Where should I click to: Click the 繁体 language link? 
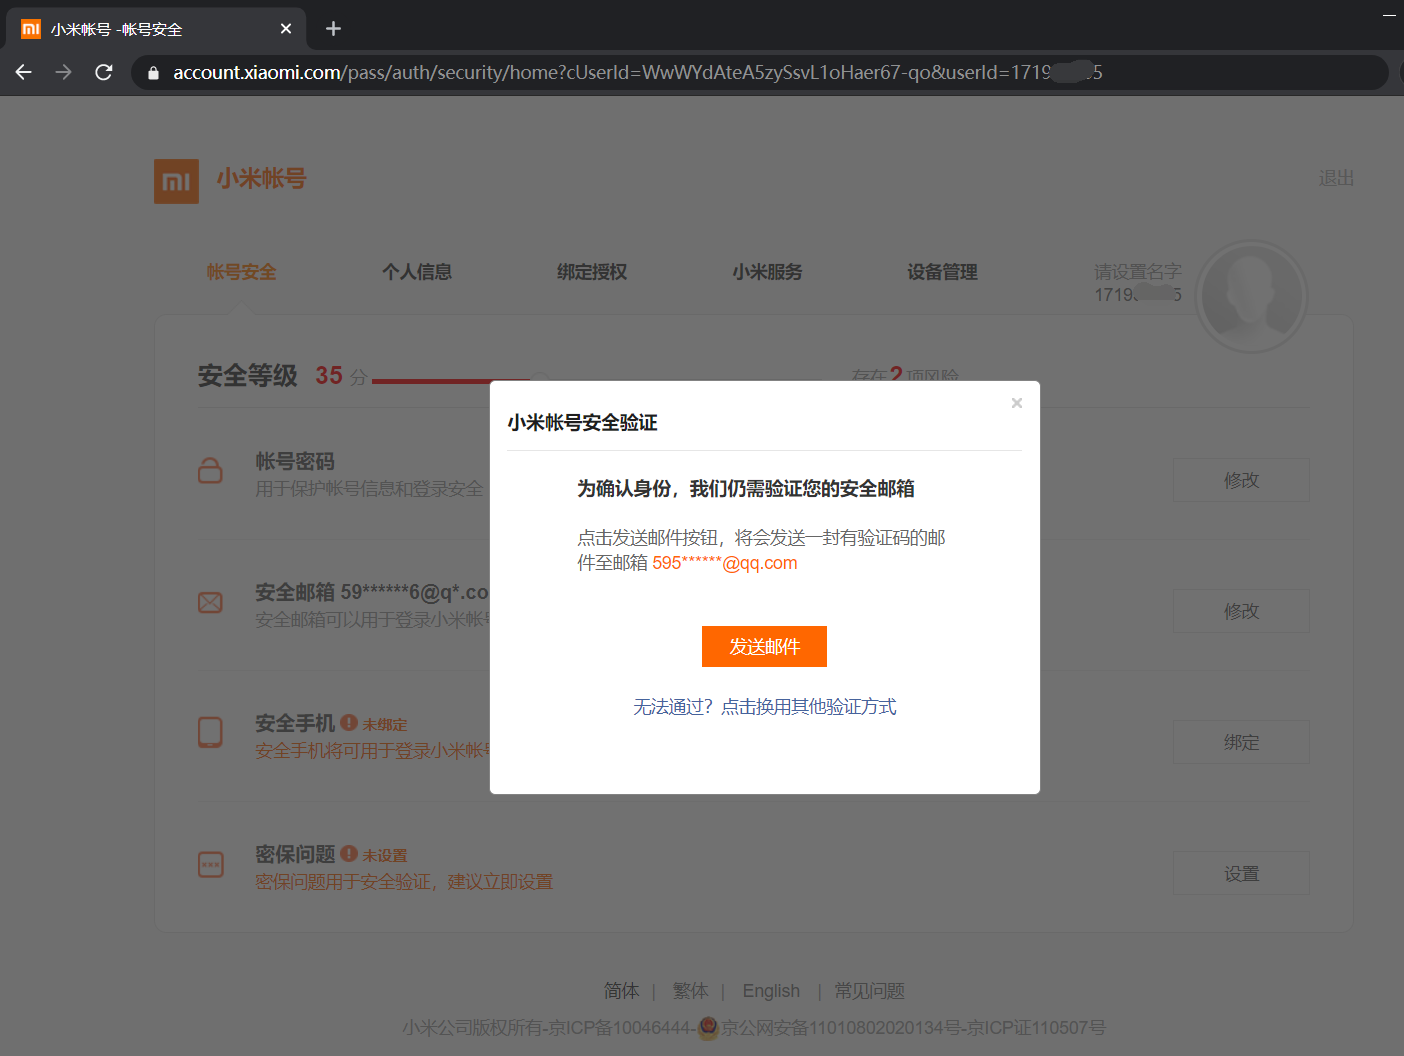(x=690, y=991)
